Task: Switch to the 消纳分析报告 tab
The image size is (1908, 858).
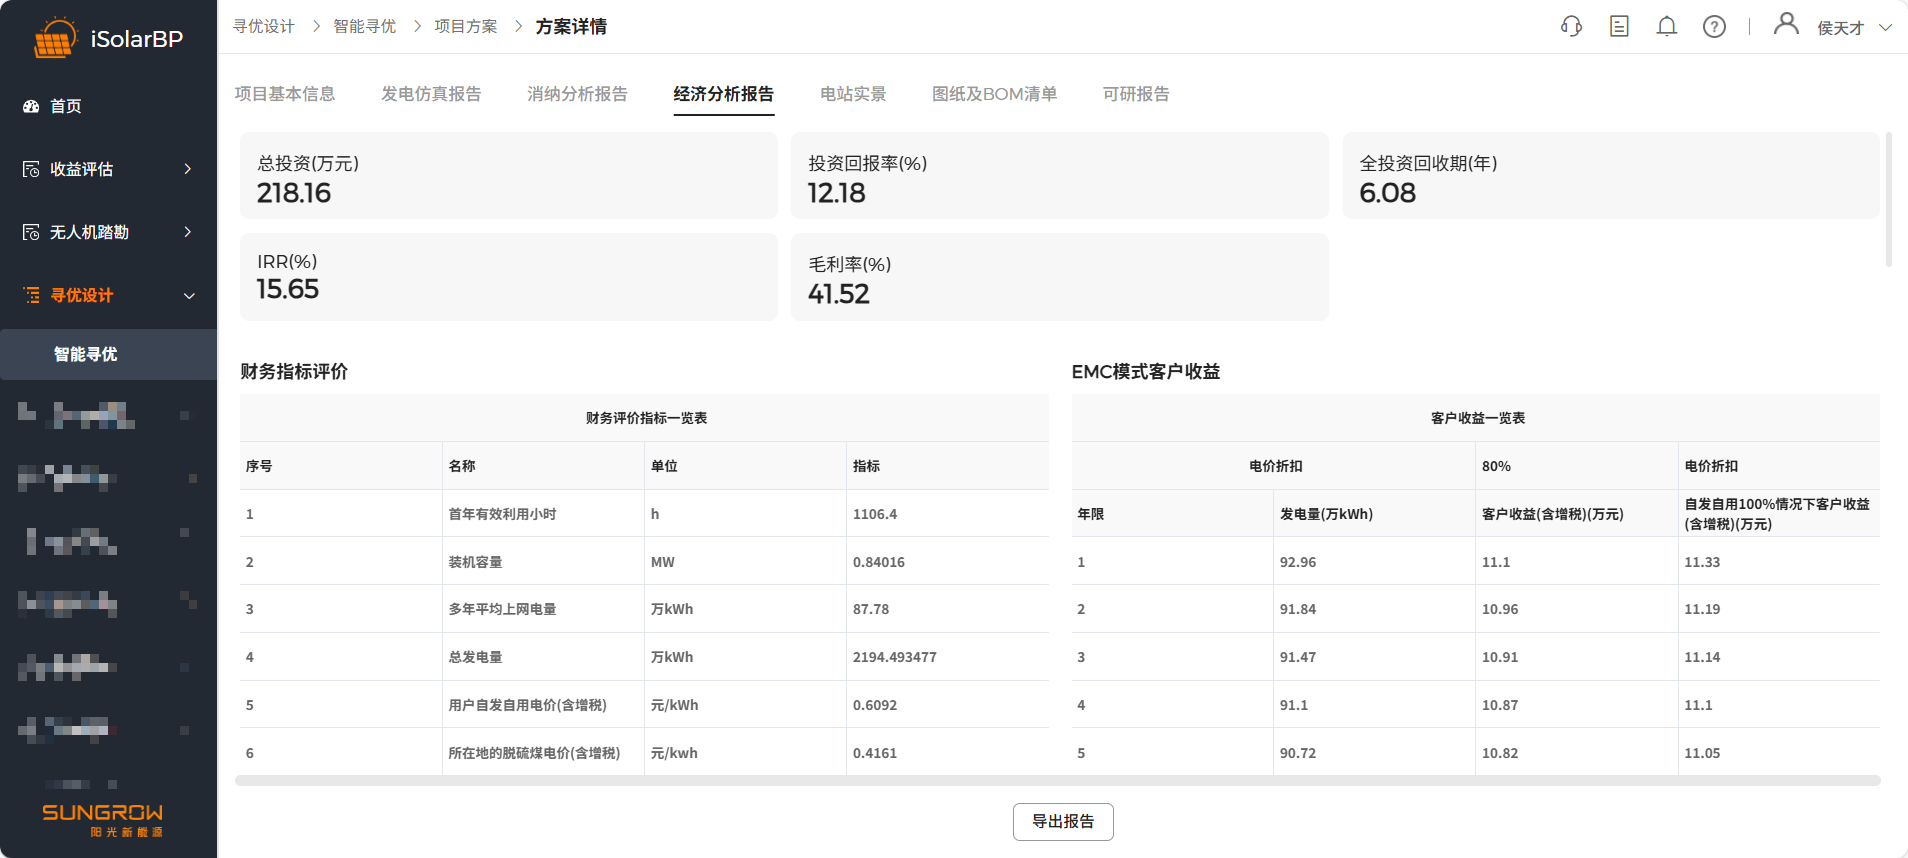Action: 577,94
